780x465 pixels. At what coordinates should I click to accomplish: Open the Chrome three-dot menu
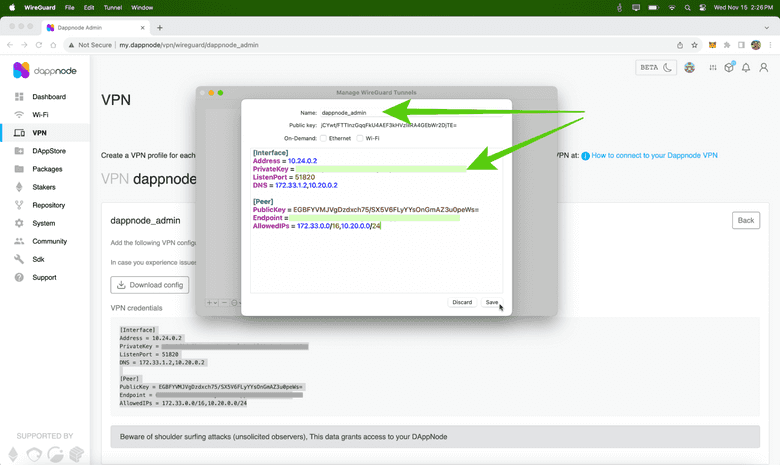click(x=768, y=45)
